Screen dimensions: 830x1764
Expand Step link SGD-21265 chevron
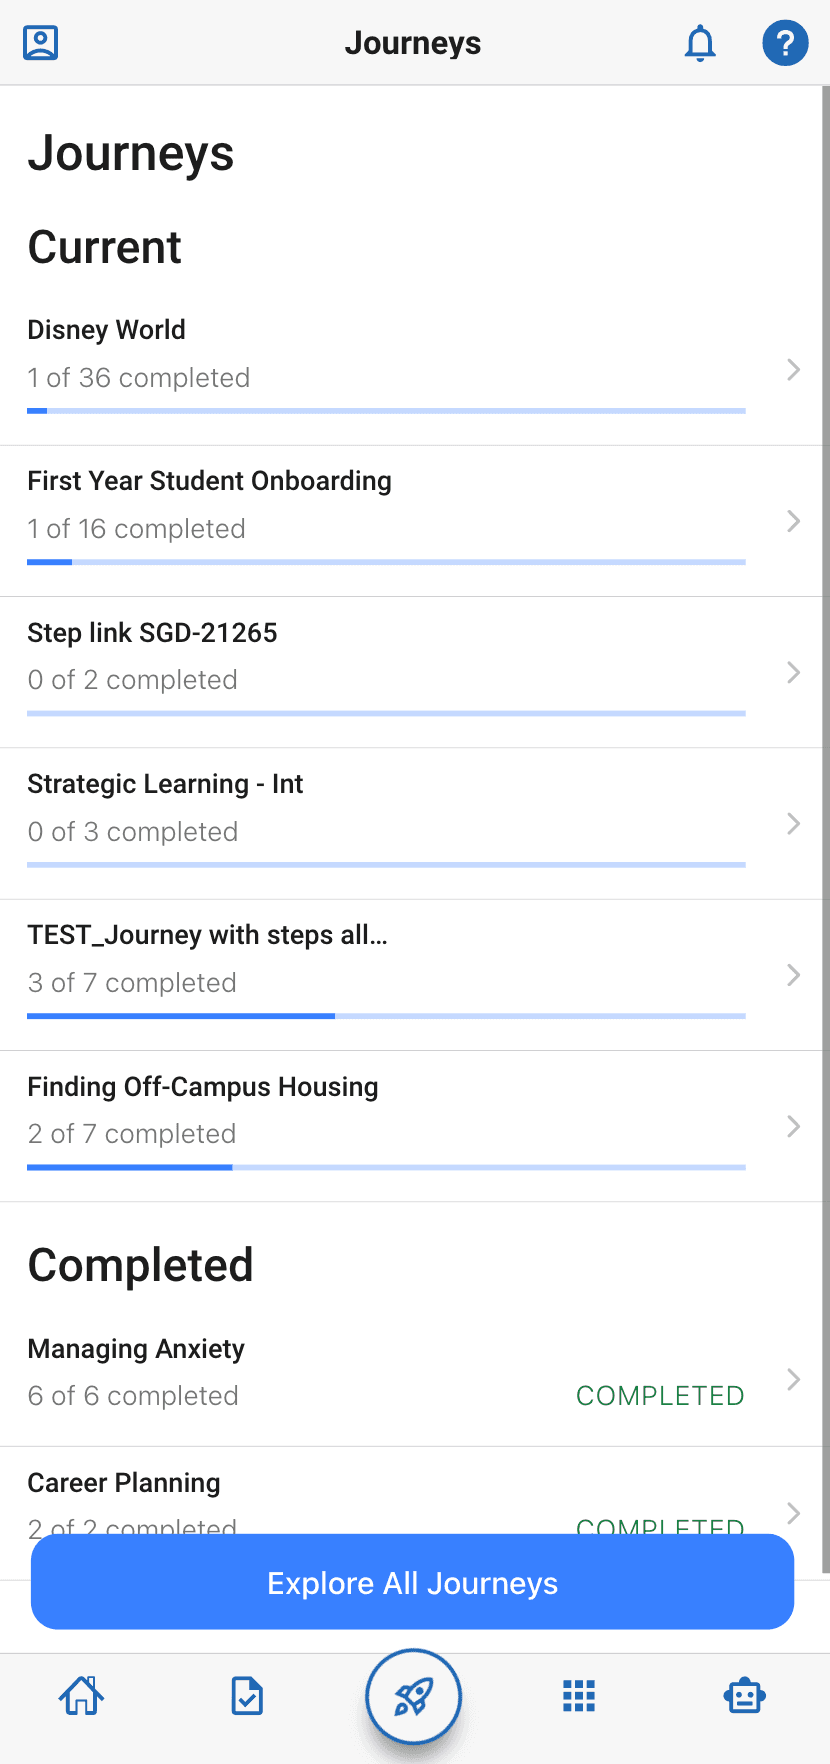tap(793, 673)
